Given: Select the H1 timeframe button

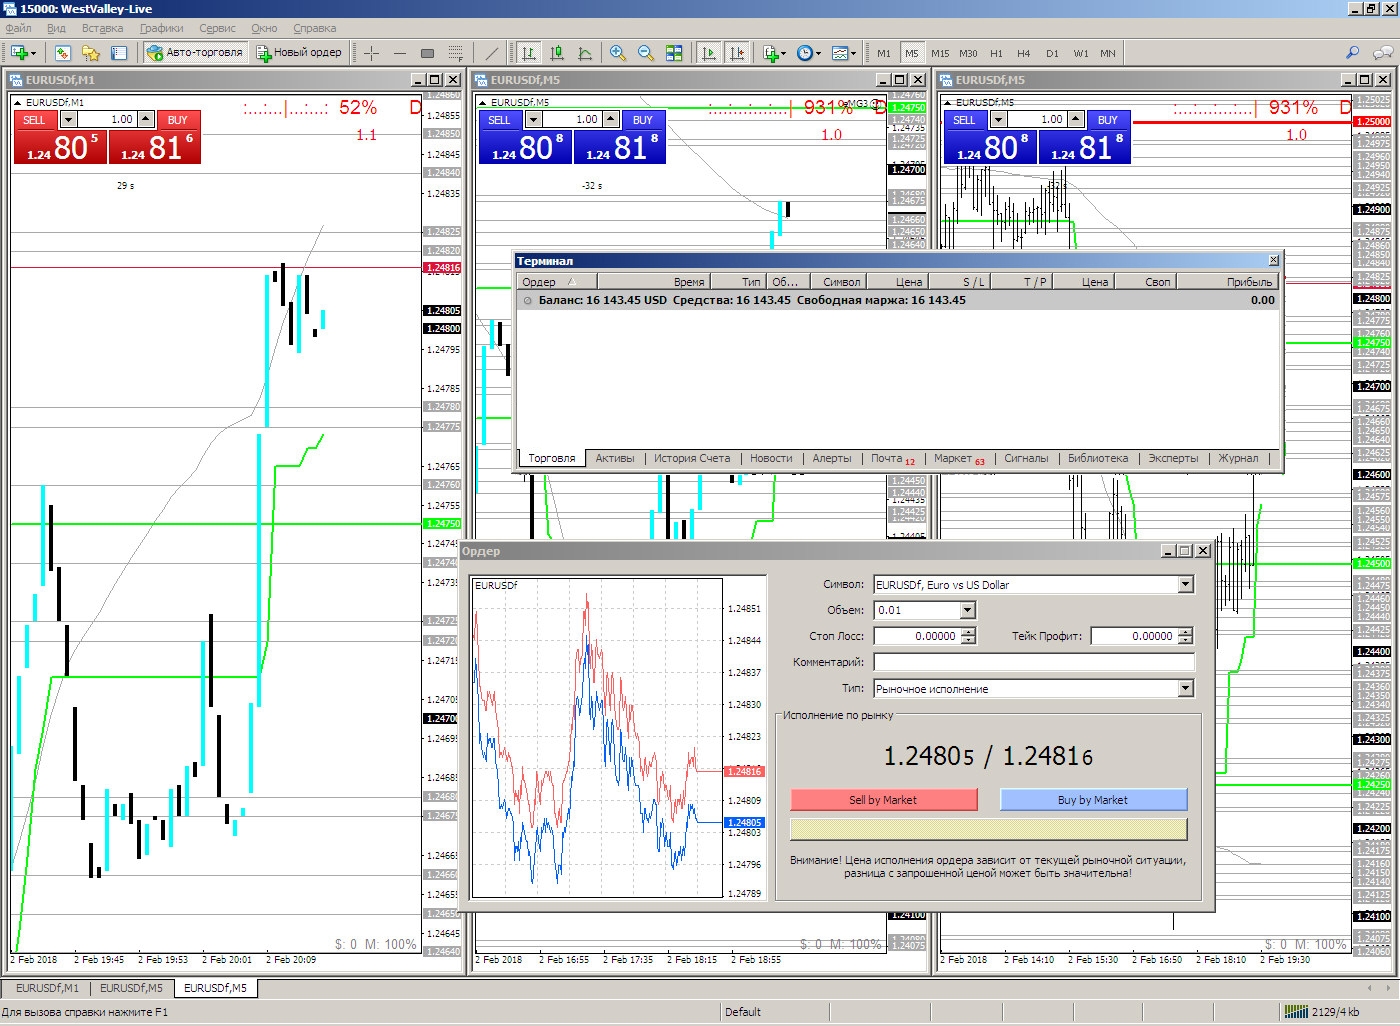Looking at the screenshot, I should pyautogui.click(x=996, y=53).
